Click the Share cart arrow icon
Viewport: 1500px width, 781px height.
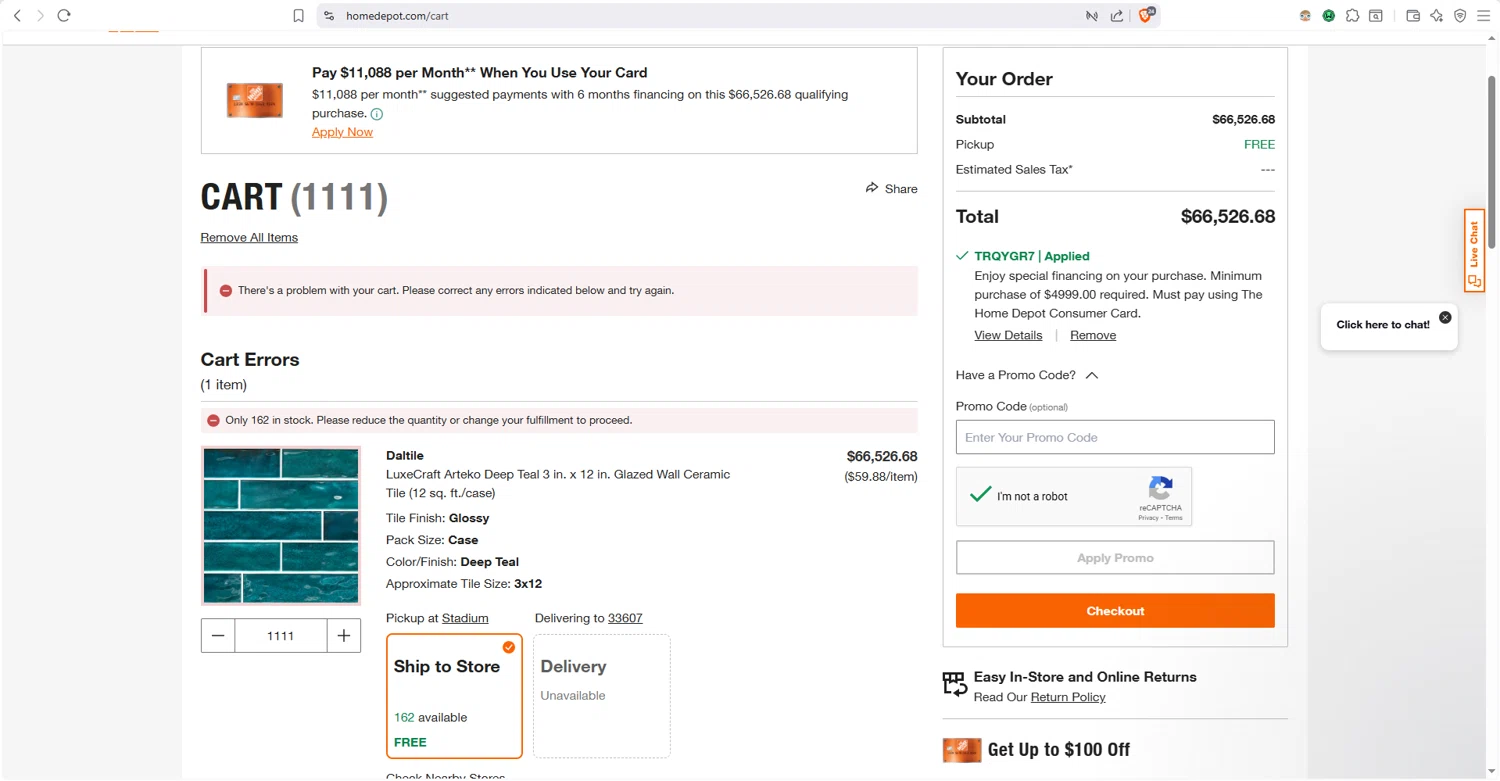pyautogui.click(x=872, y=188)
